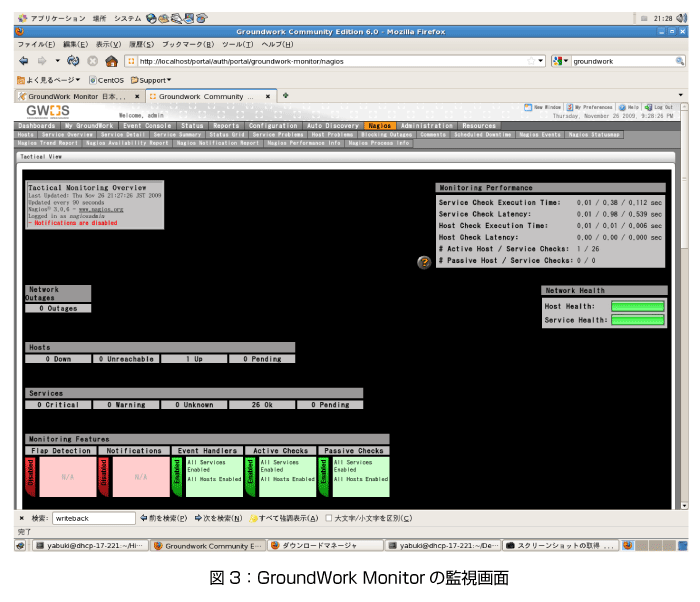Click the Passive Checks Enabled green indicator
This screenshot has width=700, height=602.
point(323,477)
